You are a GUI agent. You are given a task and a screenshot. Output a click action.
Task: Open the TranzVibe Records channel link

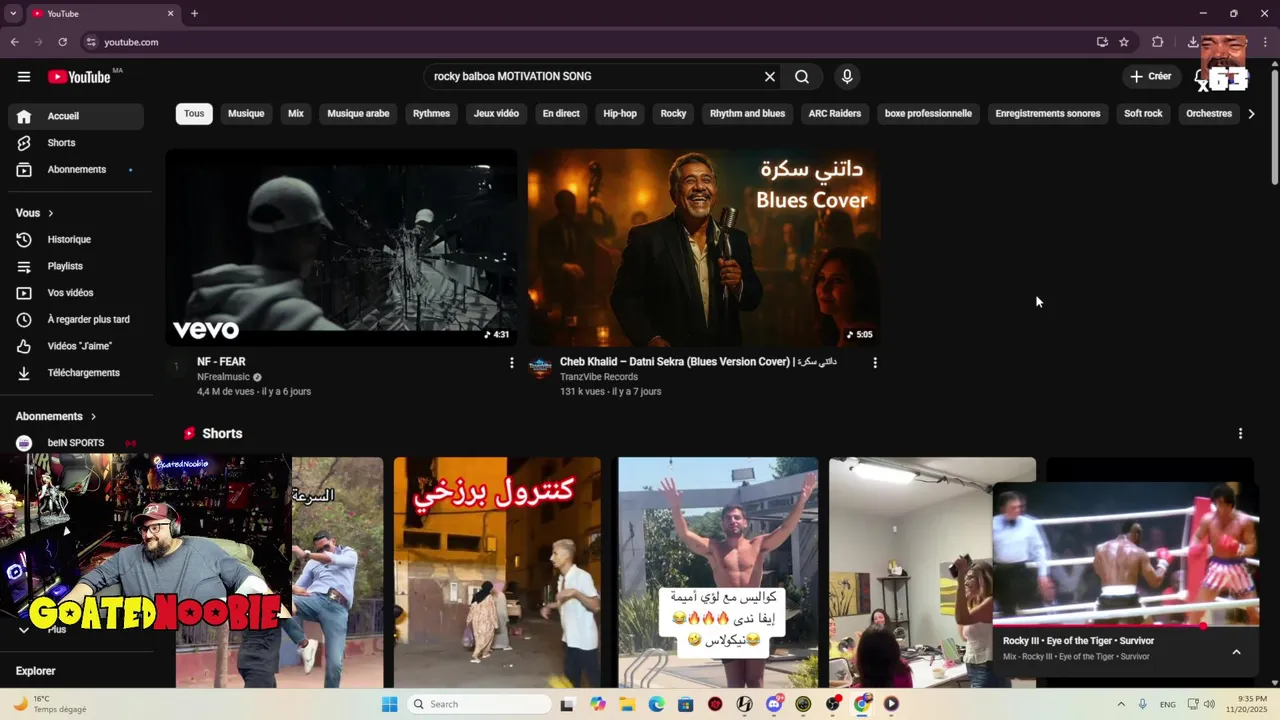[599, 377]
